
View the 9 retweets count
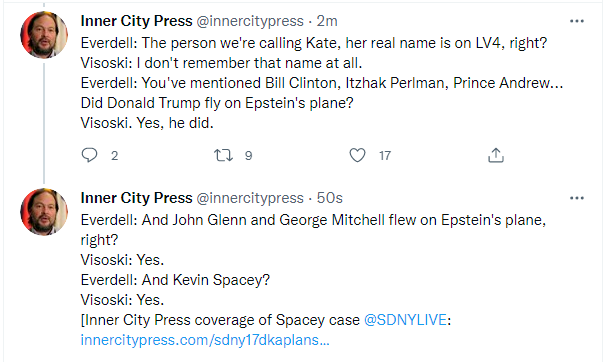click(x=249, y=155)
